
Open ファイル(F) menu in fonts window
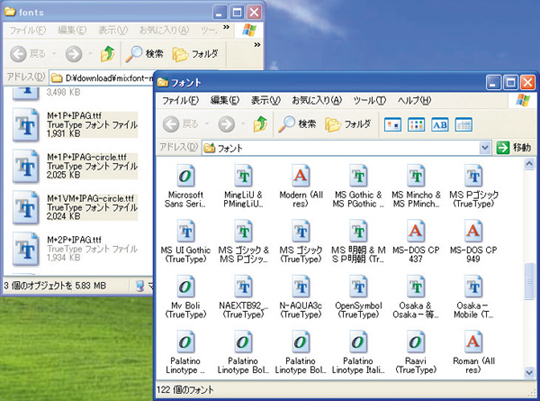(28, 30)
